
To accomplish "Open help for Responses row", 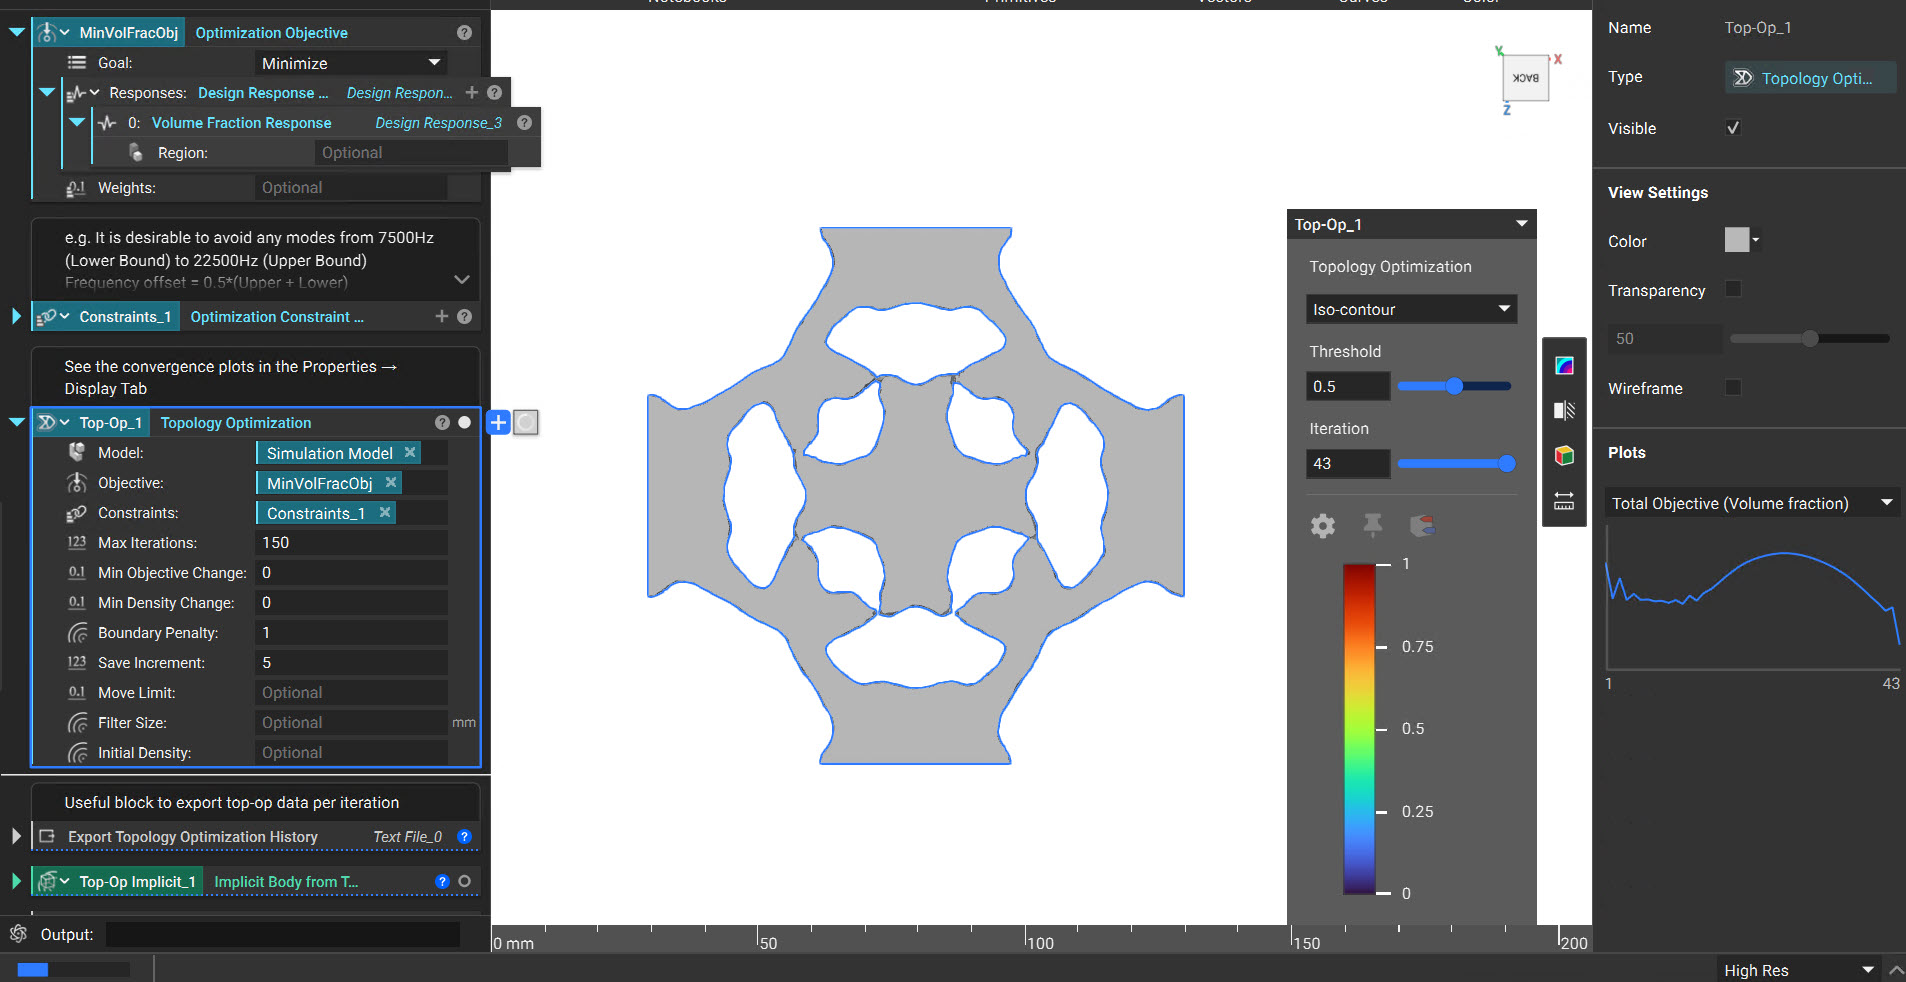I will 494,92.
